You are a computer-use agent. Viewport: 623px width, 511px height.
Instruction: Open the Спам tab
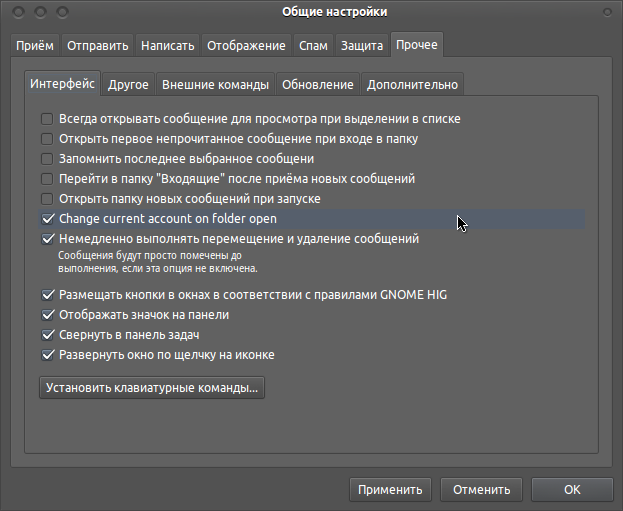point(313,46)
